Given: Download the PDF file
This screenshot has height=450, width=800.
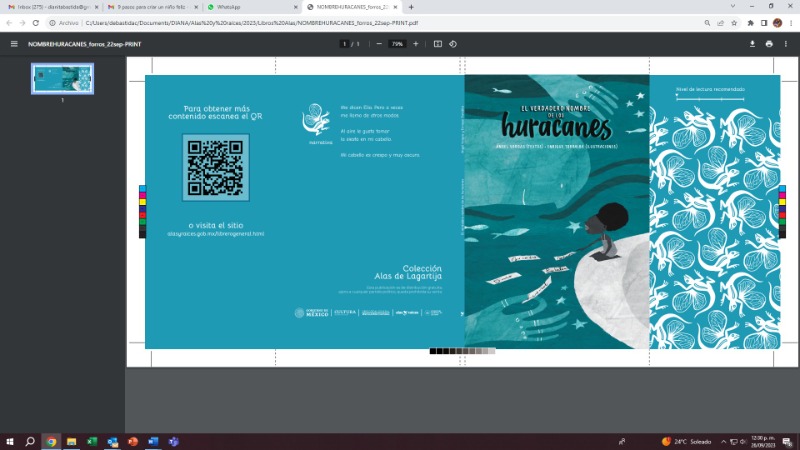Looking at the screenshot, I should tap(752, 44).
